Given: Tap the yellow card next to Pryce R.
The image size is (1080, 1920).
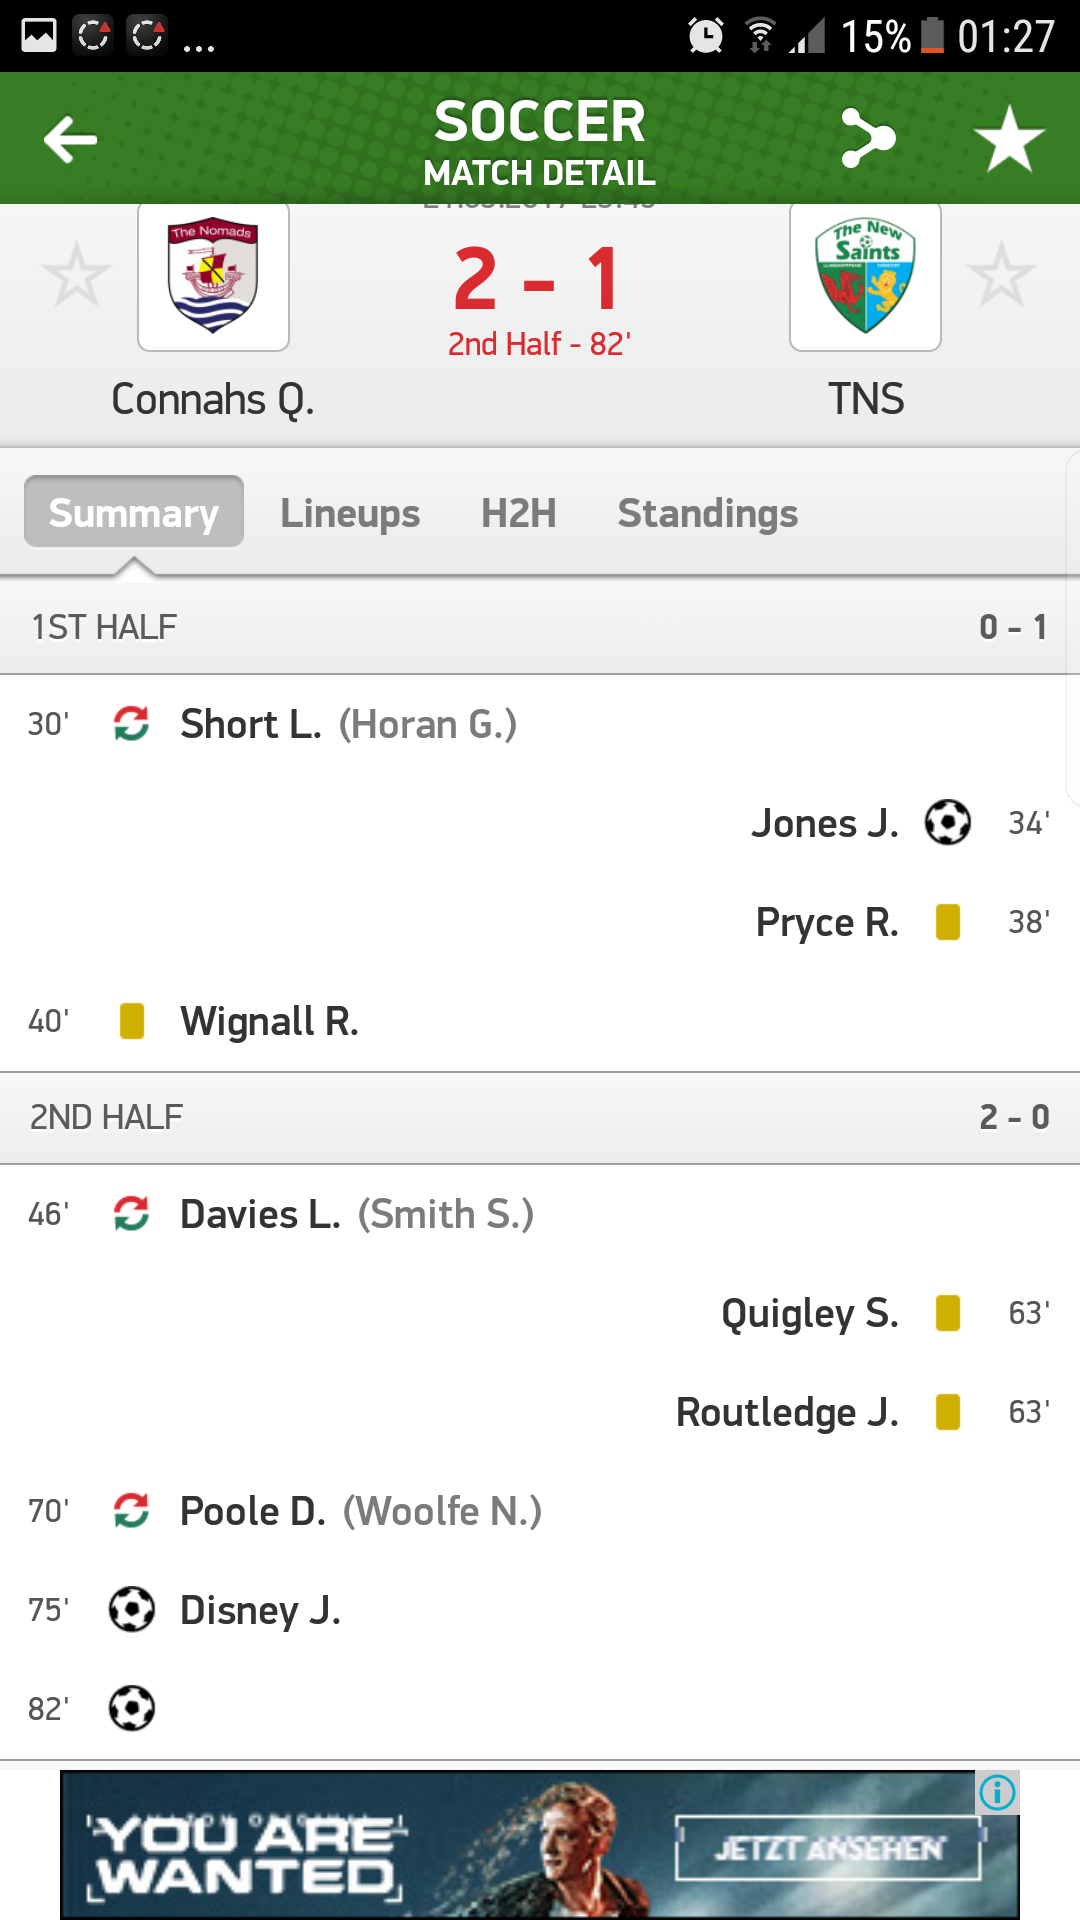Looking at the screenshot, I should coord(947,922).
